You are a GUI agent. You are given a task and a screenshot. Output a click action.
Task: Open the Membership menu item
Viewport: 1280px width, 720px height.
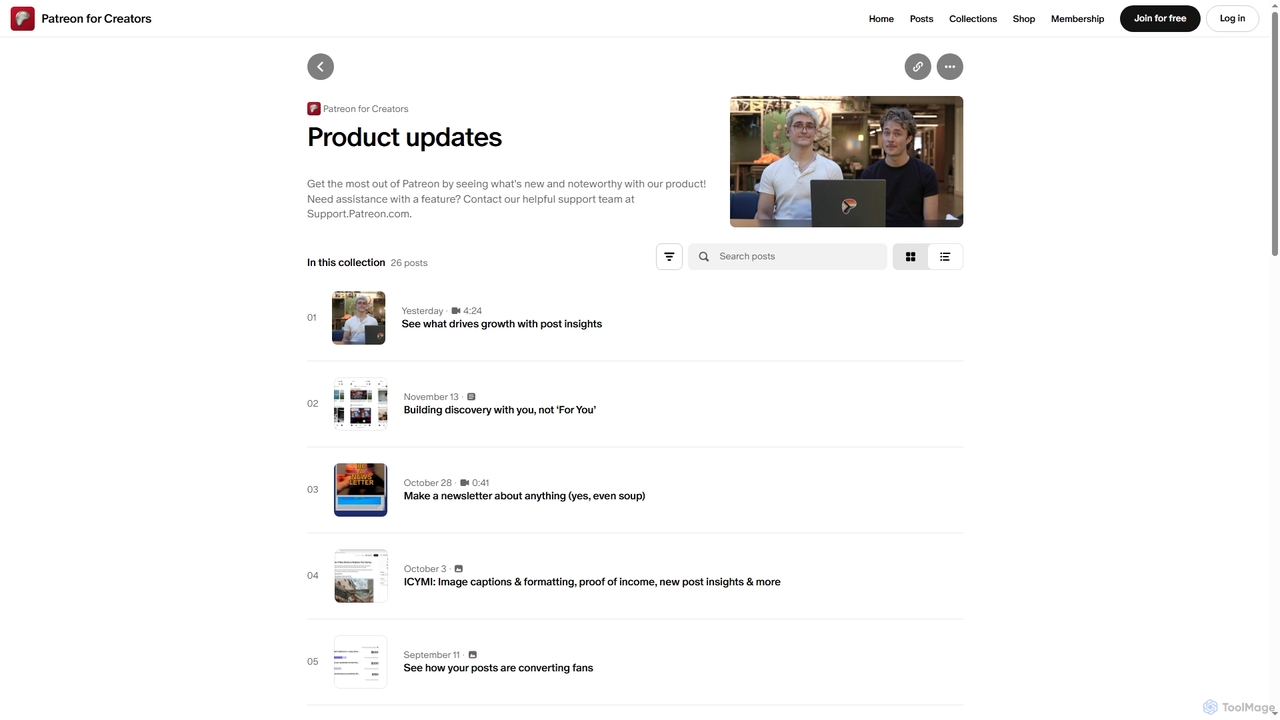[1077, 19]
